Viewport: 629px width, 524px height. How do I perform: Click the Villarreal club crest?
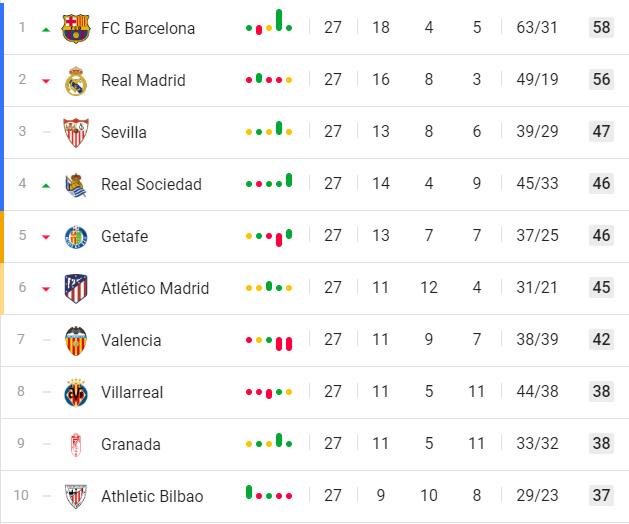(76, 392)
